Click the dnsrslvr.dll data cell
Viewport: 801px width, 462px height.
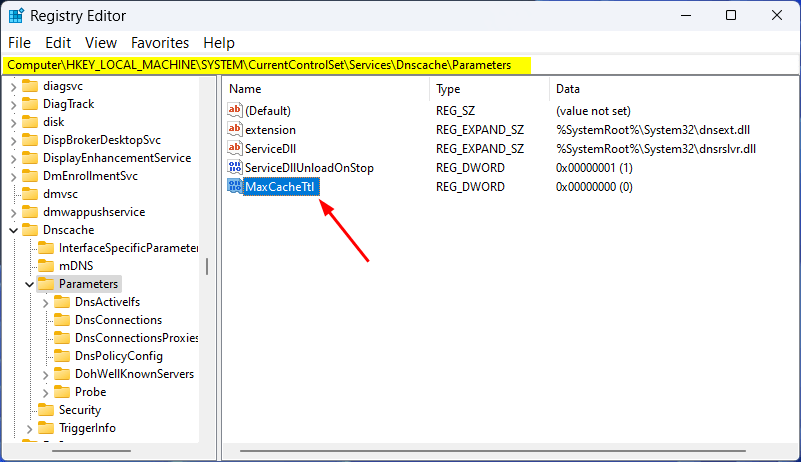pos(656,149)
